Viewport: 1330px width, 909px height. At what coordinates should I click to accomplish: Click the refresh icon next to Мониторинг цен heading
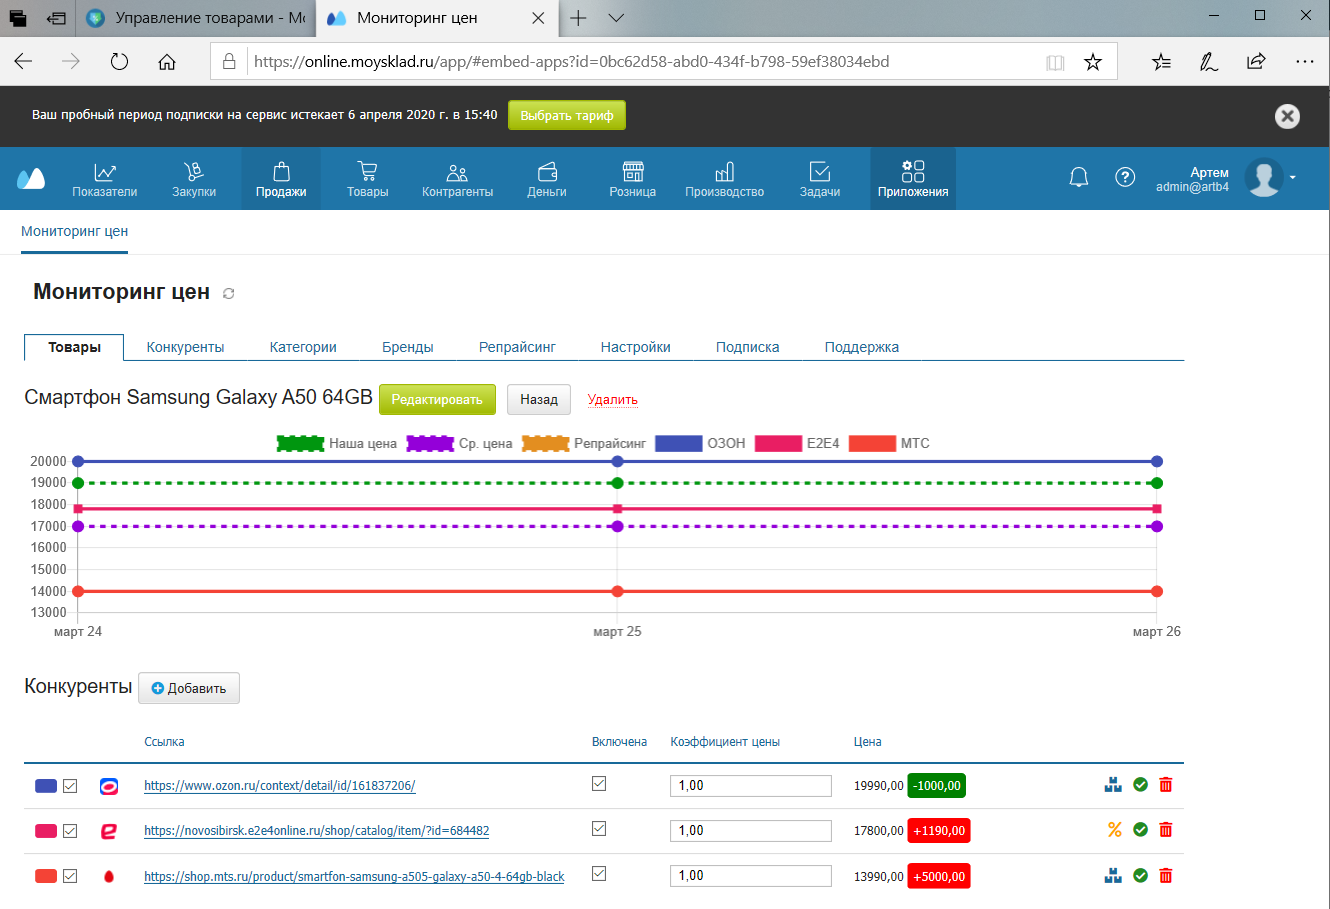coord(228,293)
